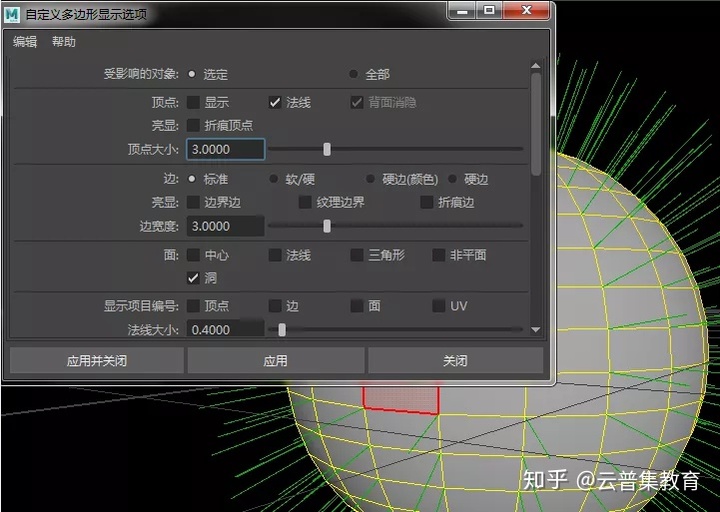Click the 应用 button
Viewport: 720px width, 512px height.
[x=276, y=360]
